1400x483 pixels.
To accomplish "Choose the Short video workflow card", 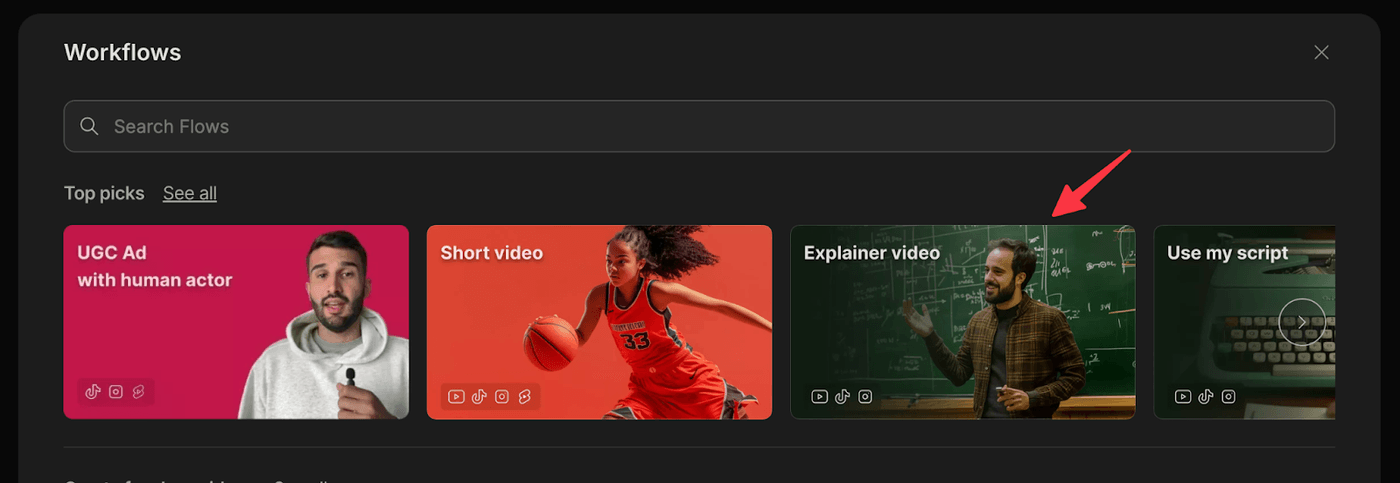I will [599, 322].
